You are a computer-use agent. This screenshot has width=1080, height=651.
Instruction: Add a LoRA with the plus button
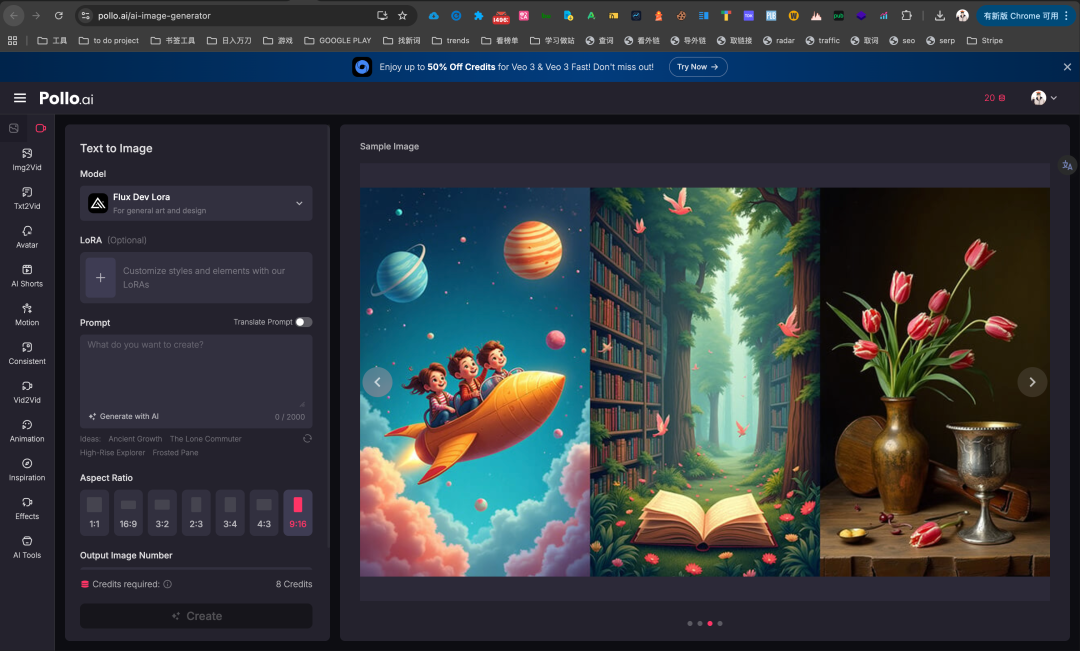[101, 278]
